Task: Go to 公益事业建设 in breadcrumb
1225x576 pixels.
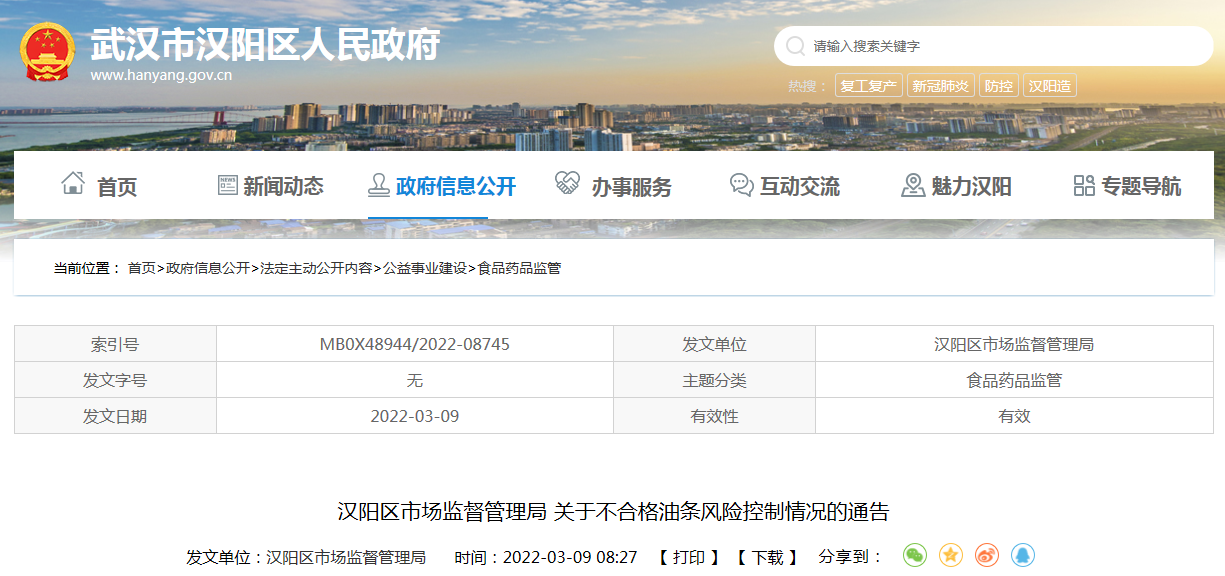Action: tap(425, 268)
